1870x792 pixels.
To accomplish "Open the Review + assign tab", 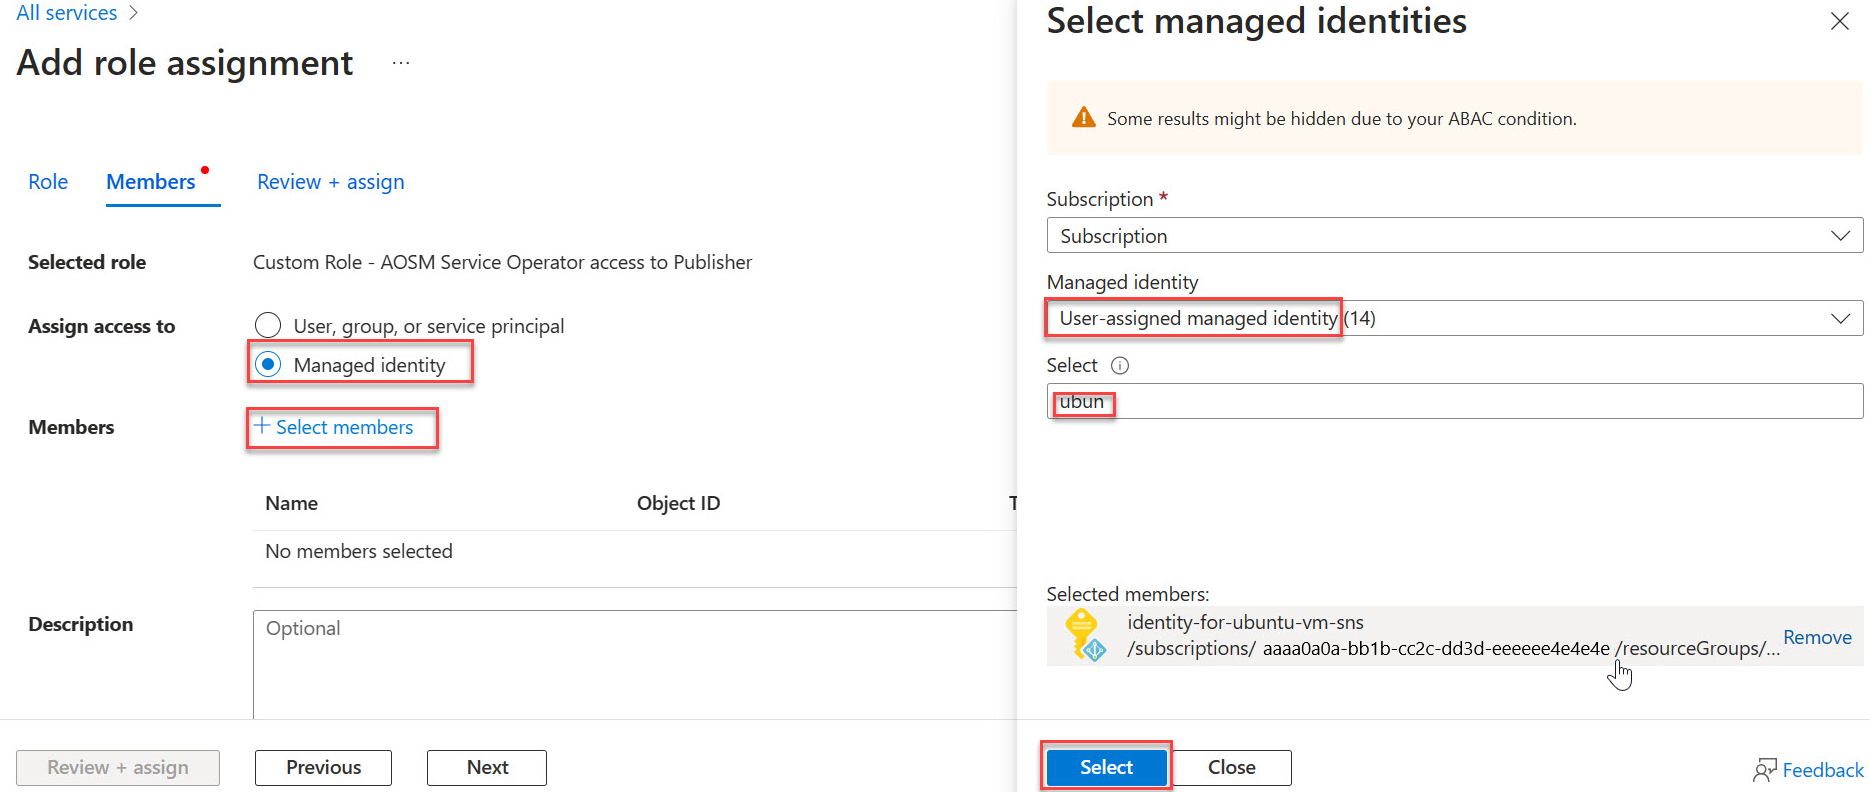I will 331,182.
